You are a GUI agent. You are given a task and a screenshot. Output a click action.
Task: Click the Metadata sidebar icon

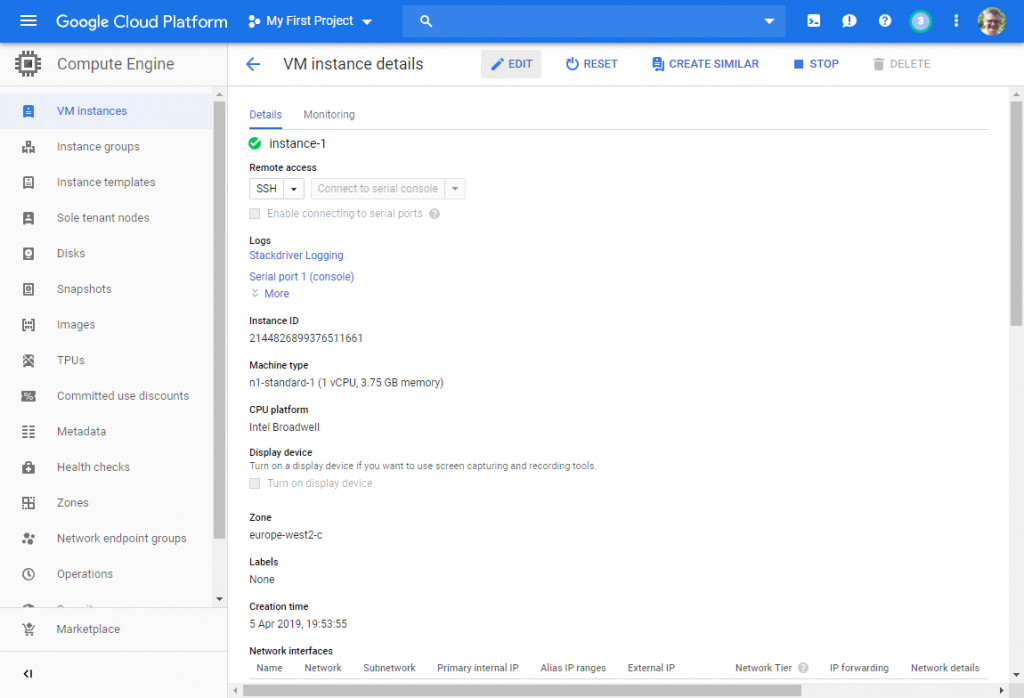(28, 432)
